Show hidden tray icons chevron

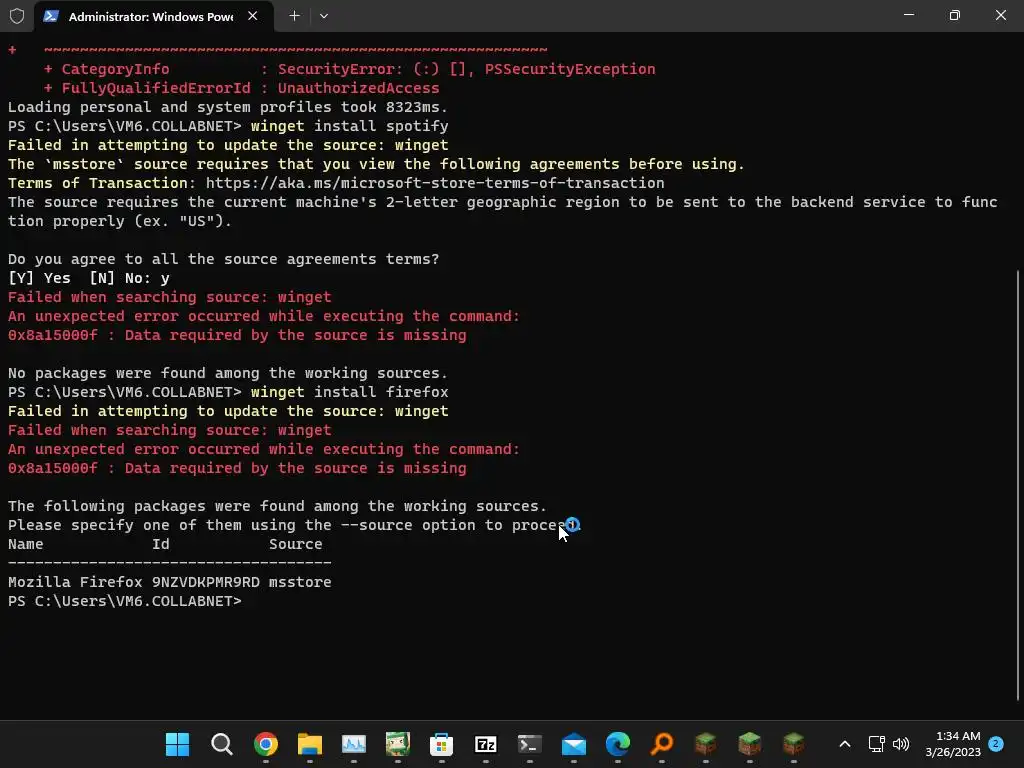coord(844,744)
